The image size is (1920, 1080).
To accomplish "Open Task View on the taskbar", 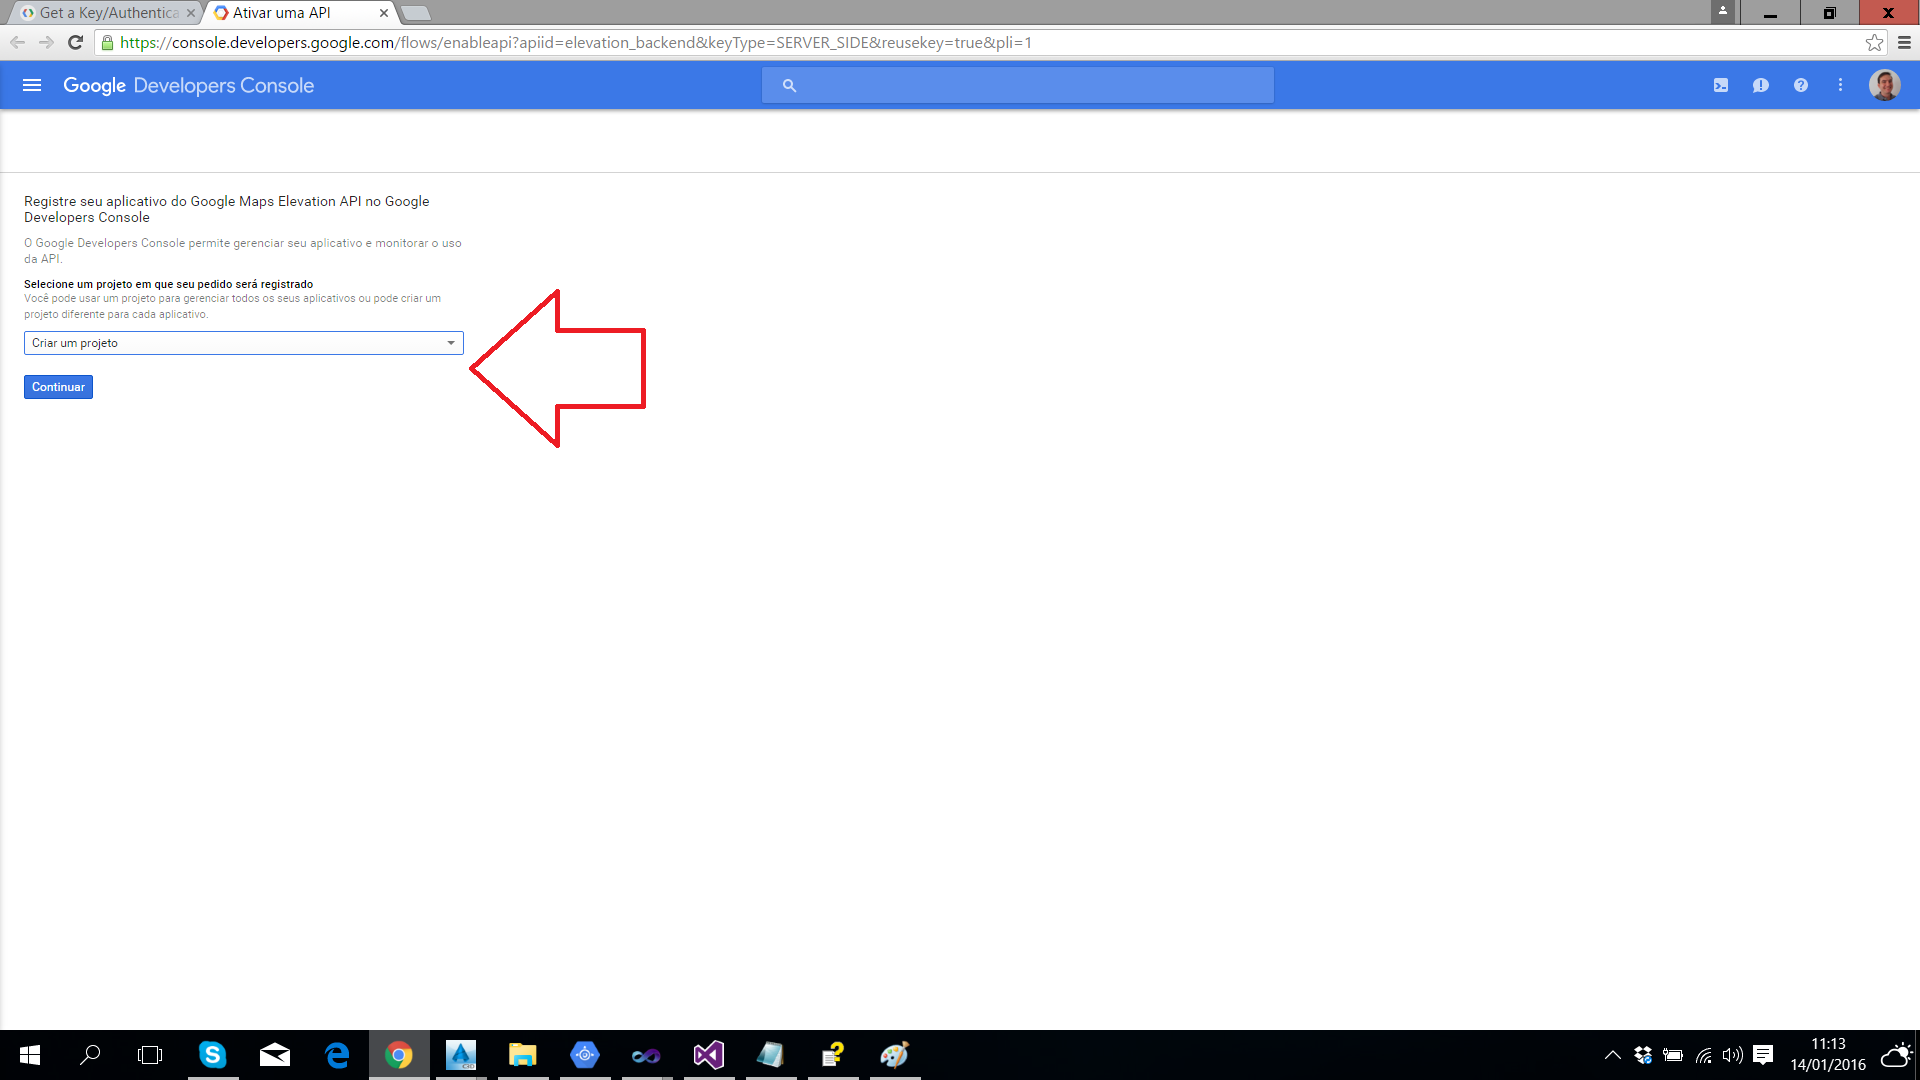I will (x=150, y=1055).
